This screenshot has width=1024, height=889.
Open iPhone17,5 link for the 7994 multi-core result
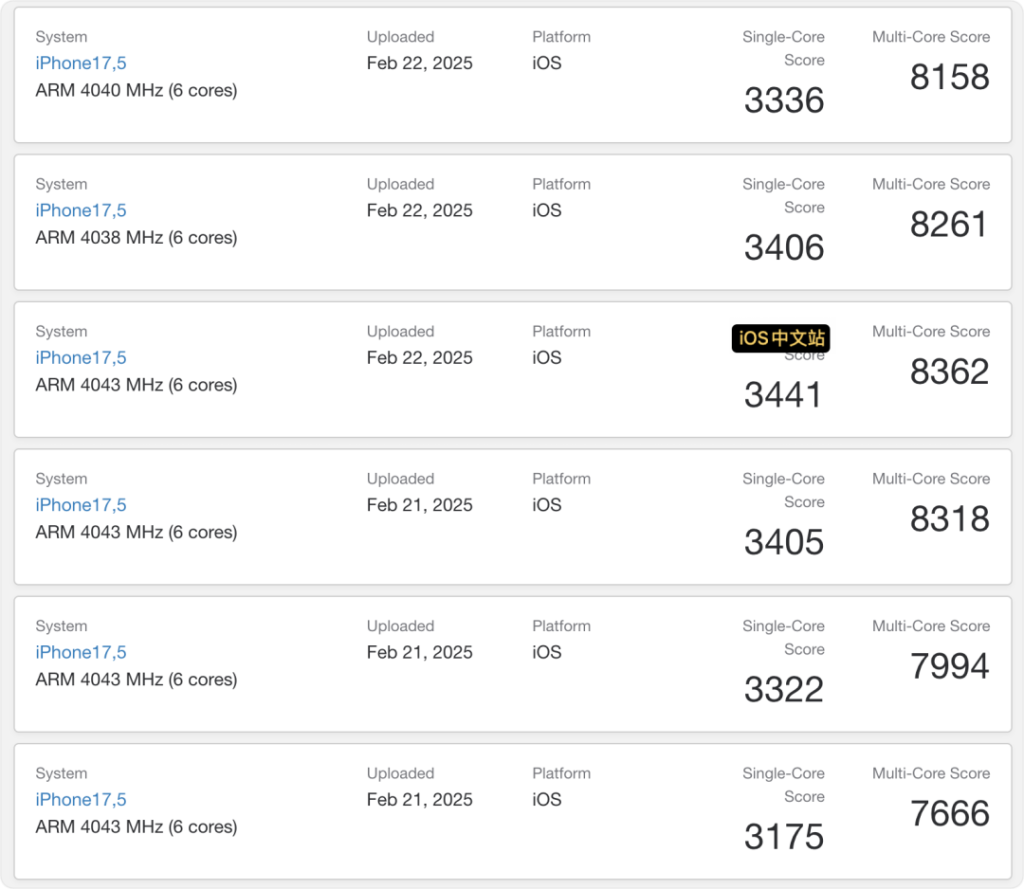click(81, 652)
